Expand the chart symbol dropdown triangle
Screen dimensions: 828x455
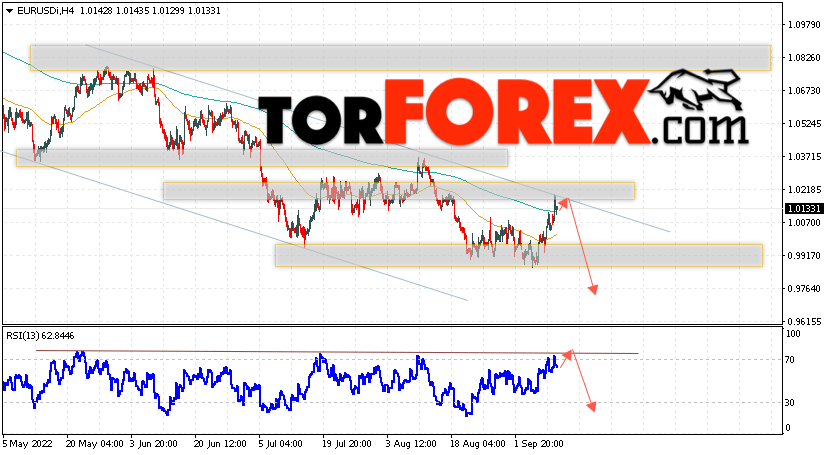point(10,11)
